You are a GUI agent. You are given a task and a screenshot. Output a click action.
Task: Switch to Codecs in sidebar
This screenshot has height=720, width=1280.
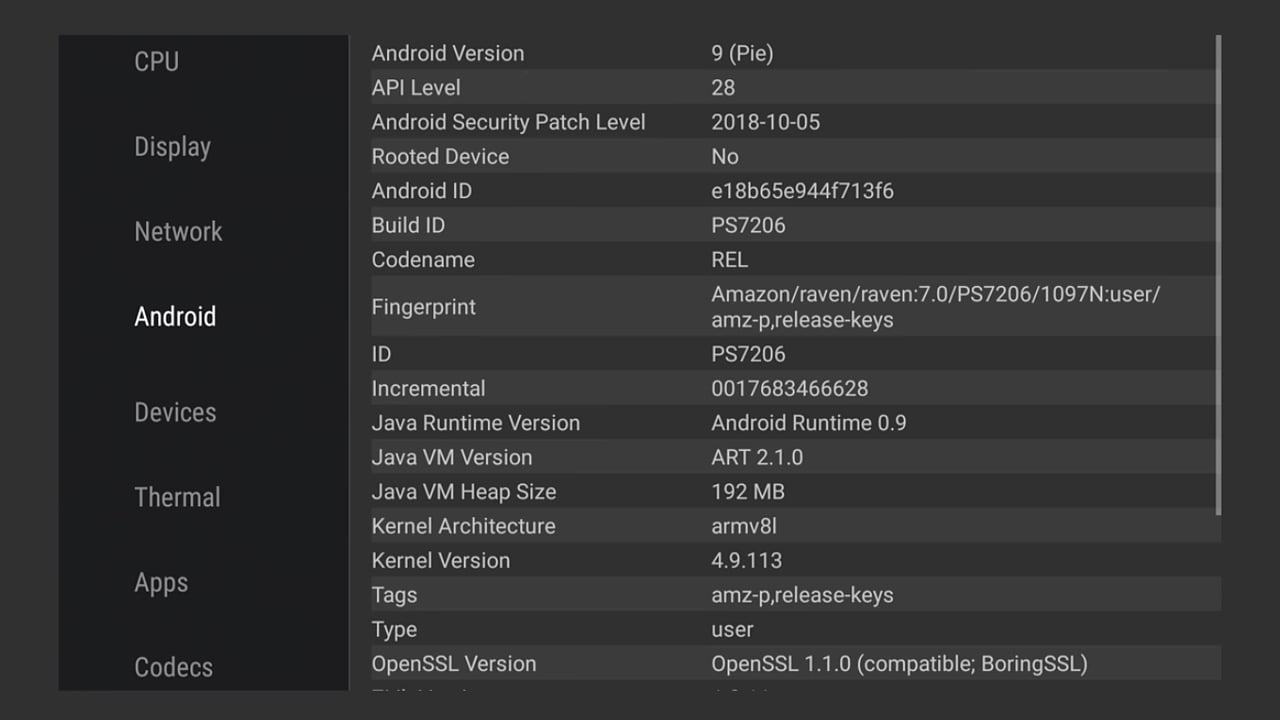[x=173, y=667]
